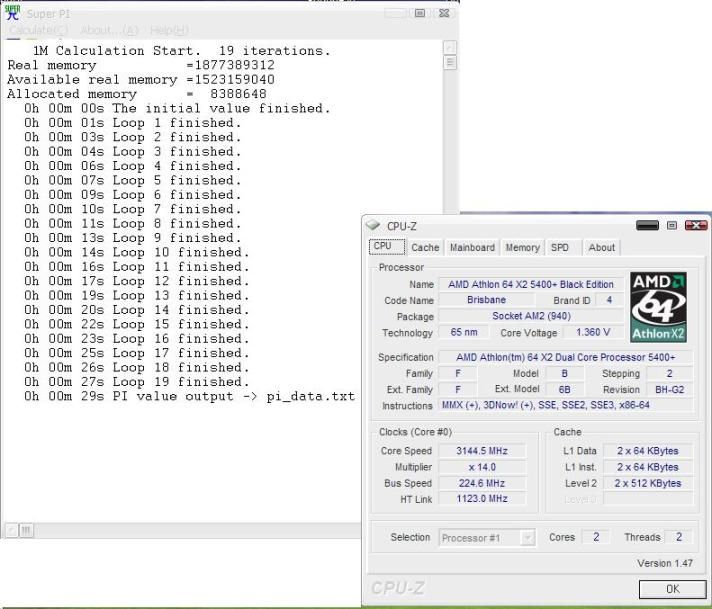Viewport: 712px width, 609px height.
Task: Click the 'Version 1.47' text in CPU-Z
Action: click(x=665, y=563)
